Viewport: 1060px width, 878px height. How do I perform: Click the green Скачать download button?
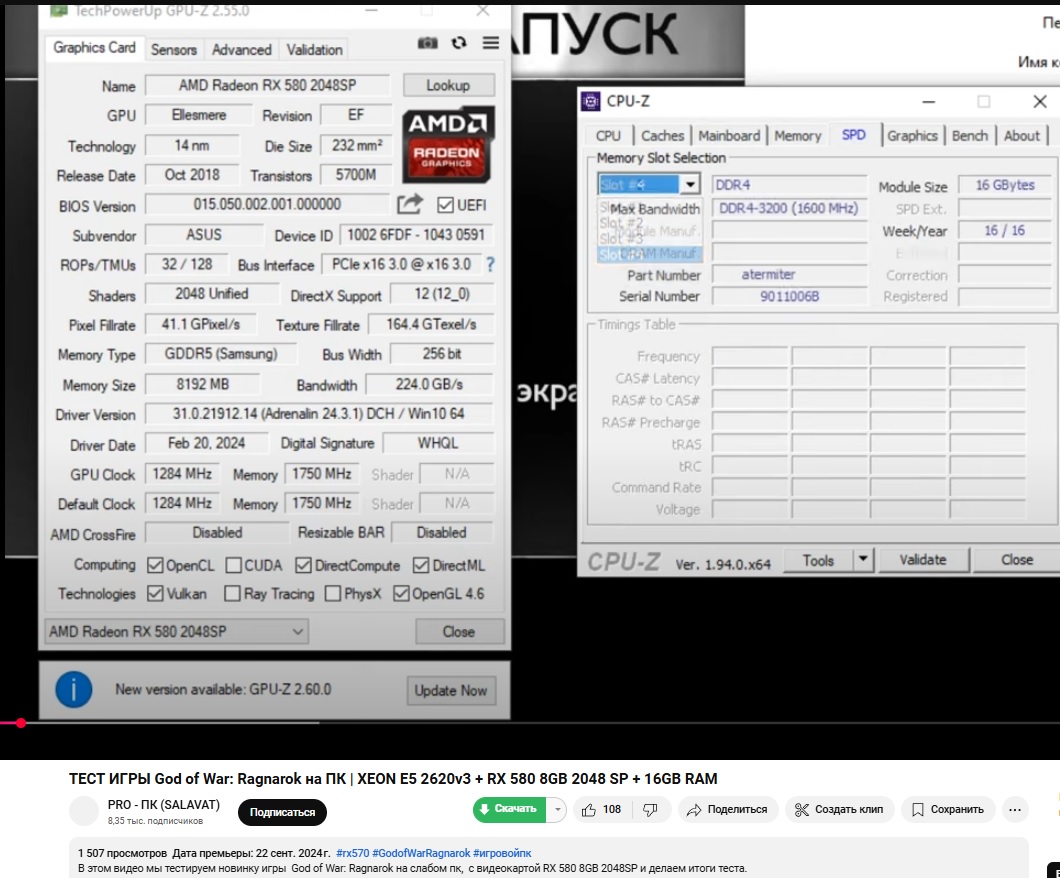(x=510, y=809)
